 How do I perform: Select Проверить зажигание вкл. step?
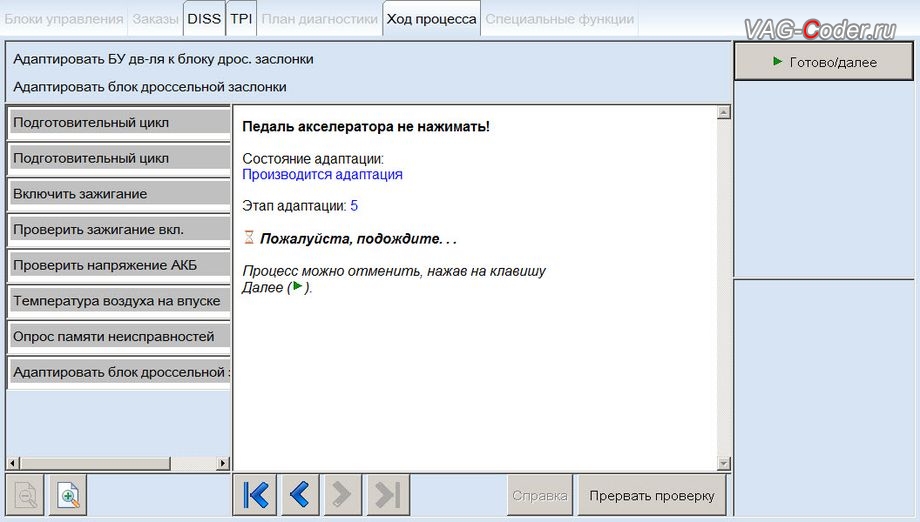(x=119, y=230)
